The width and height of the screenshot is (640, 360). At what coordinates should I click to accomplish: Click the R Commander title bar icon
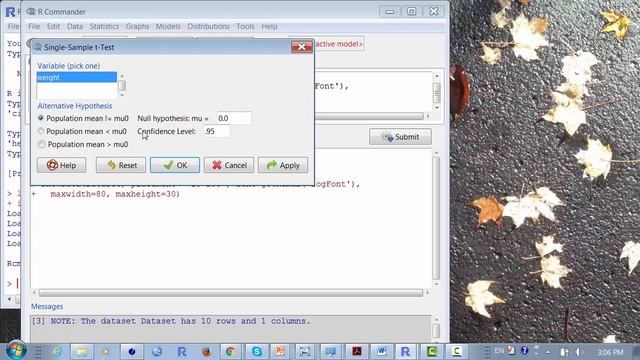[x=31, y=11]
